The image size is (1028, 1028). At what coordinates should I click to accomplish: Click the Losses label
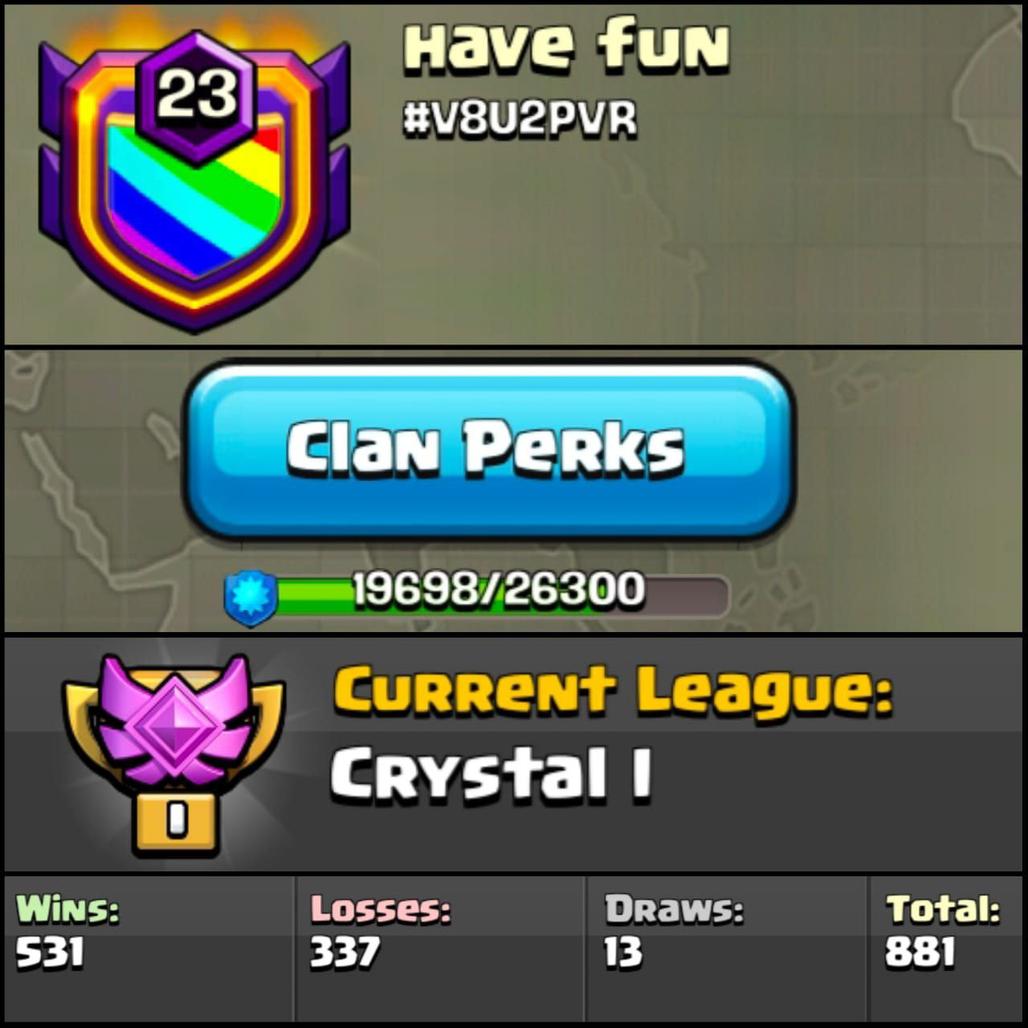click(380, 909)
